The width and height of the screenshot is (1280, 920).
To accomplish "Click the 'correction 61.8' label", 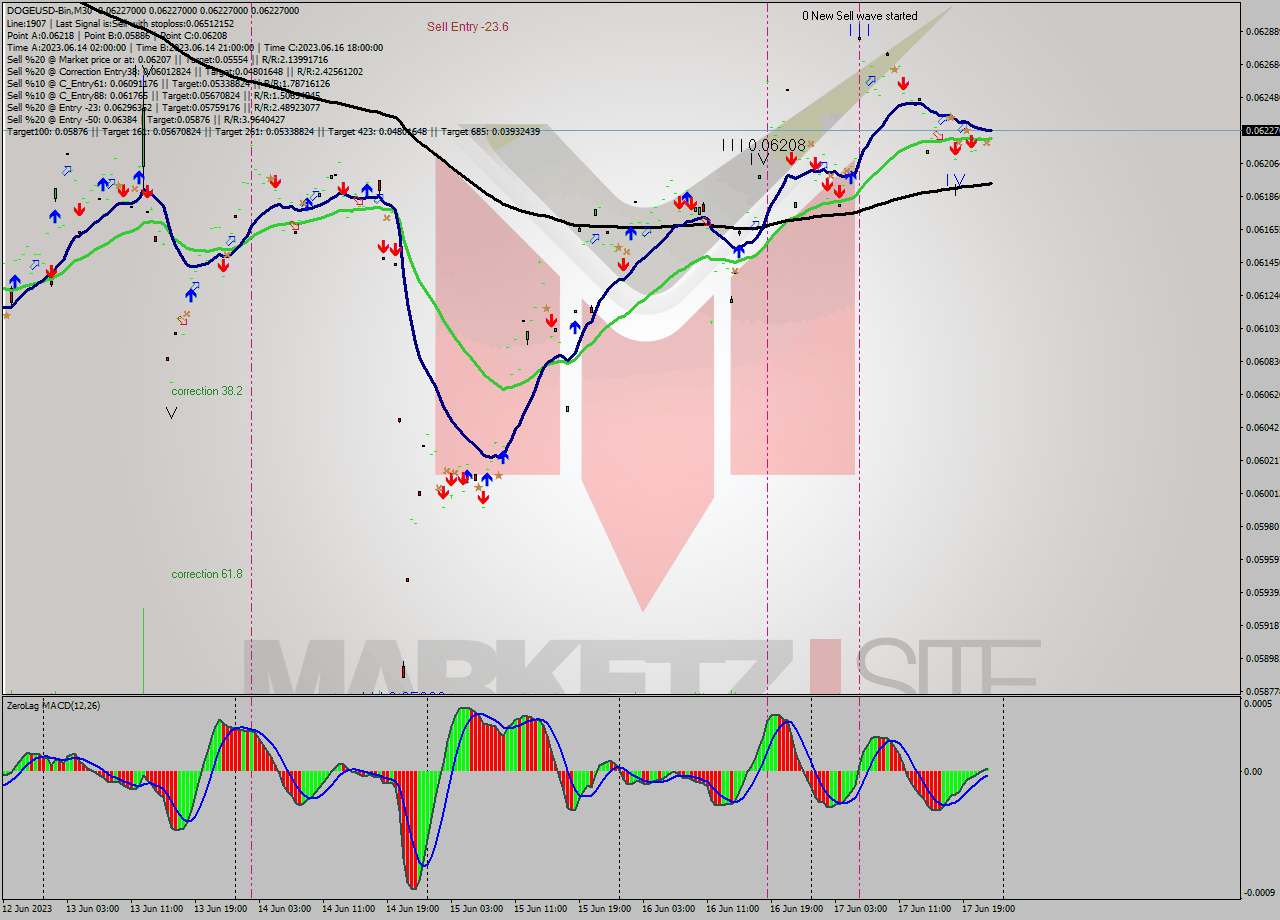I will click(207, 574).
